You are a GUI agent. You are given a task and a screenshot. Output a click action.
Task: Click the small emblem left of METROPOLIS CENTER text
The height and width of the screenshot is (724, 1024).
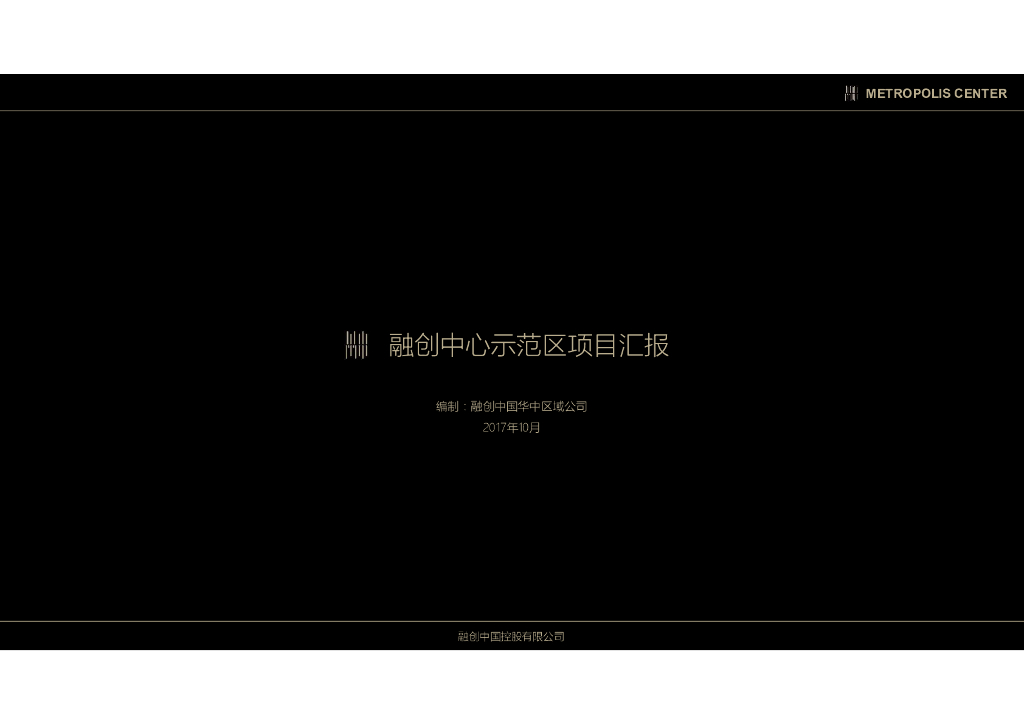point(851,93)
